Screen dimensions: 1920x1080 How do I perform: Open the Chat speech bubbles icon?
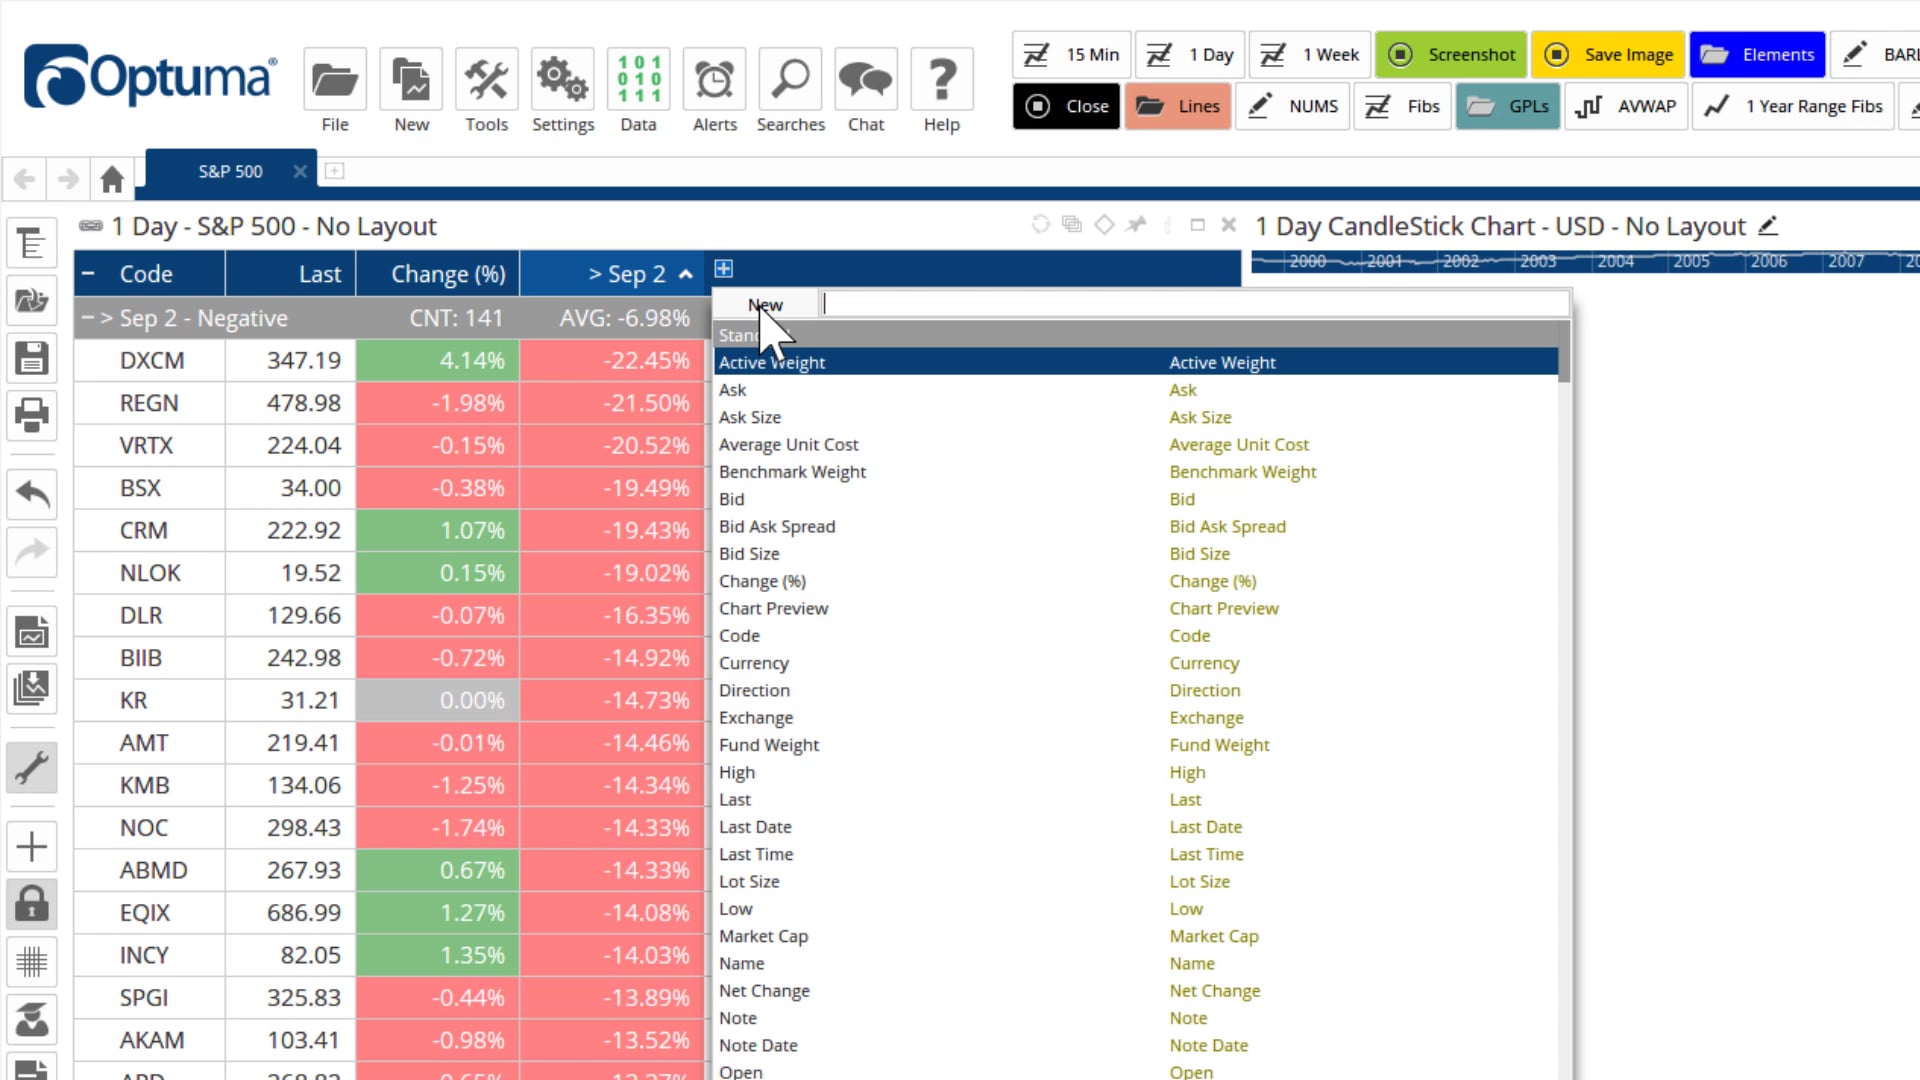[866, 79]
